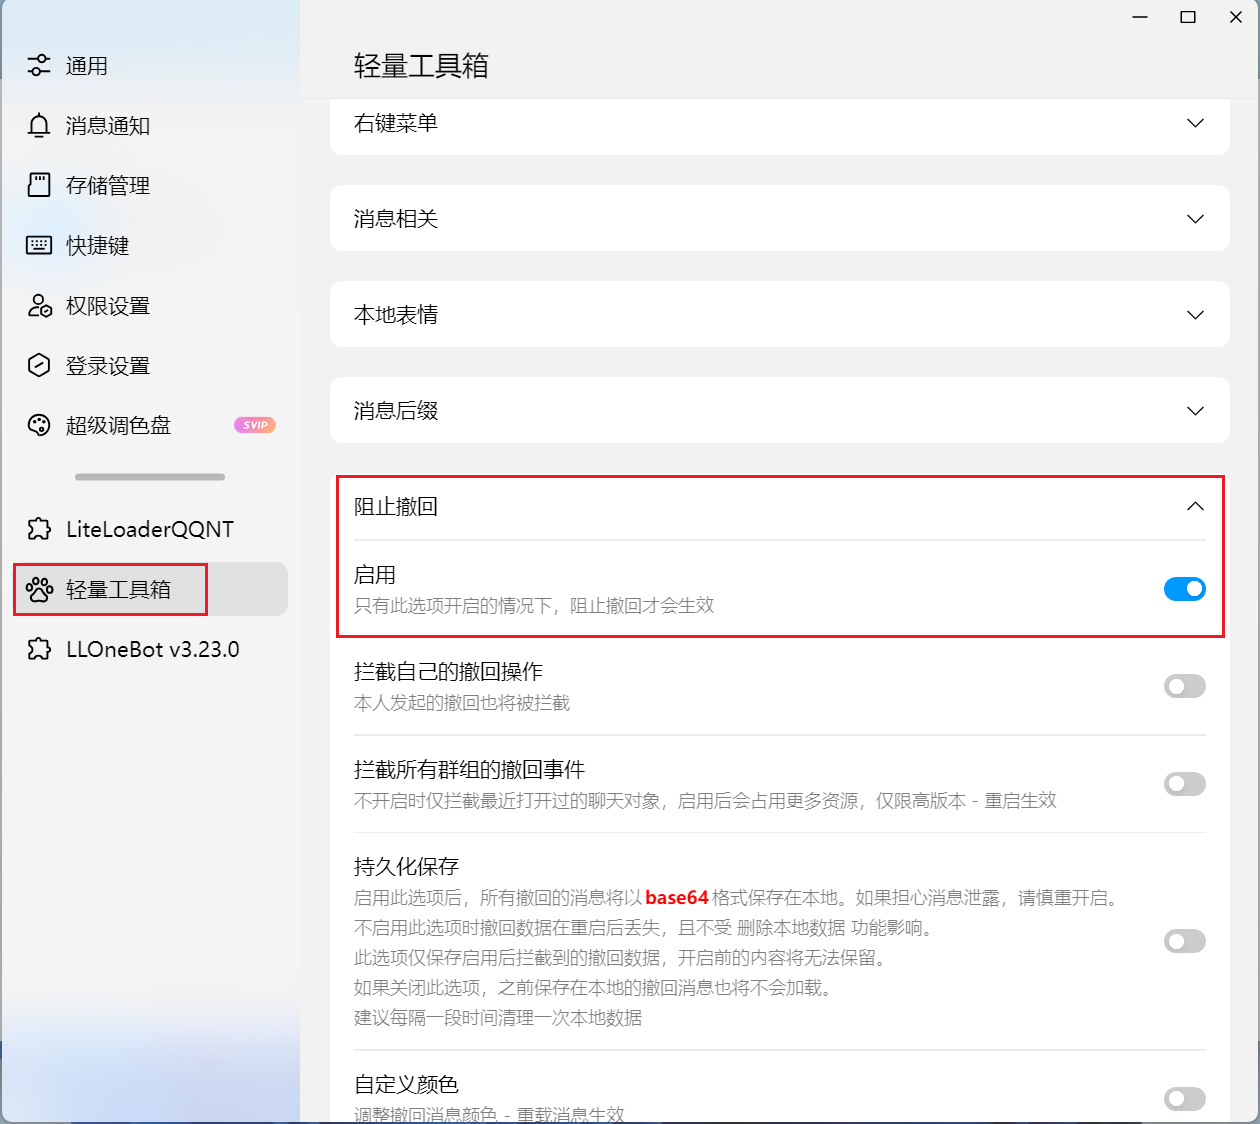Click the 阻止撤回 section title

396,506
